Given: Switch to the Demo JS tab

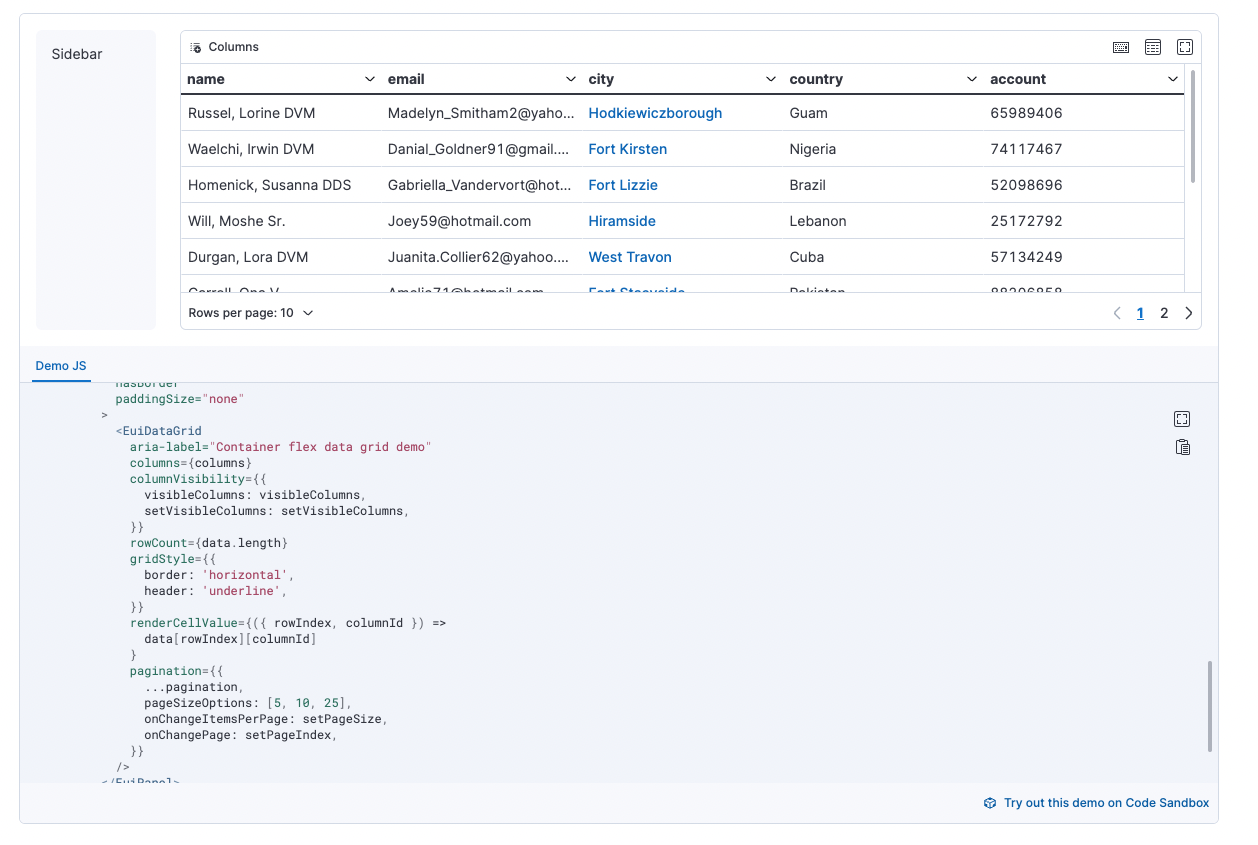Looking at the screenshot, I should click(x=61, y=366).
